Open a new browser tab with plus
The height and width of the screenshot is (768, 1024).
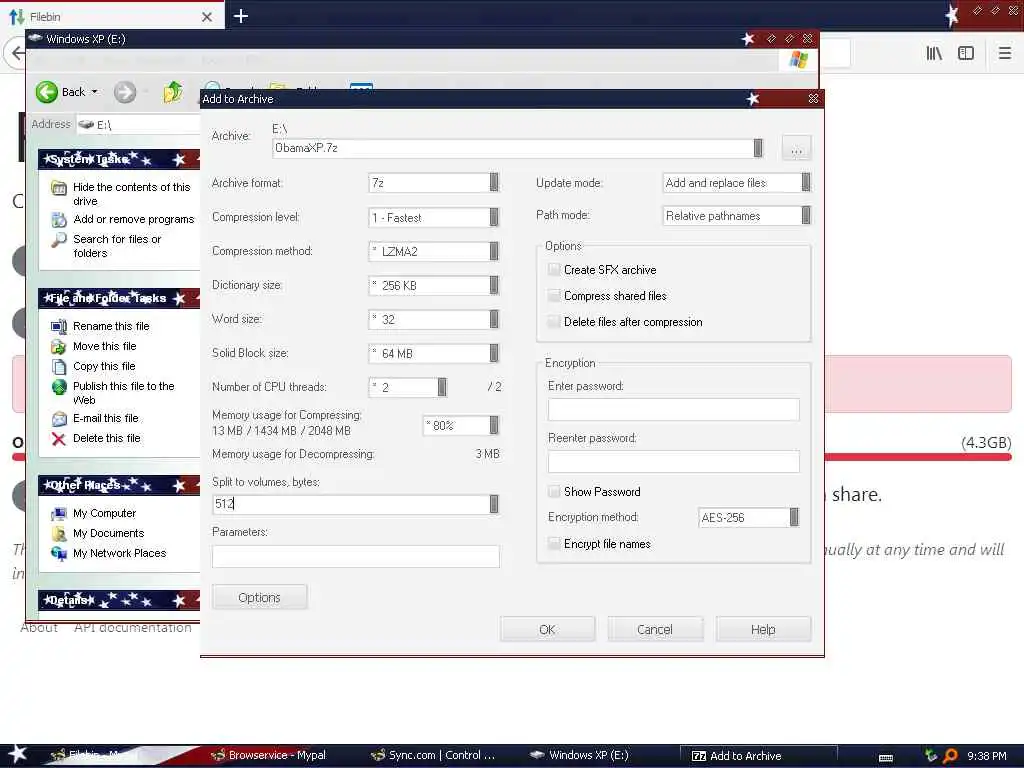pos(240,16)
